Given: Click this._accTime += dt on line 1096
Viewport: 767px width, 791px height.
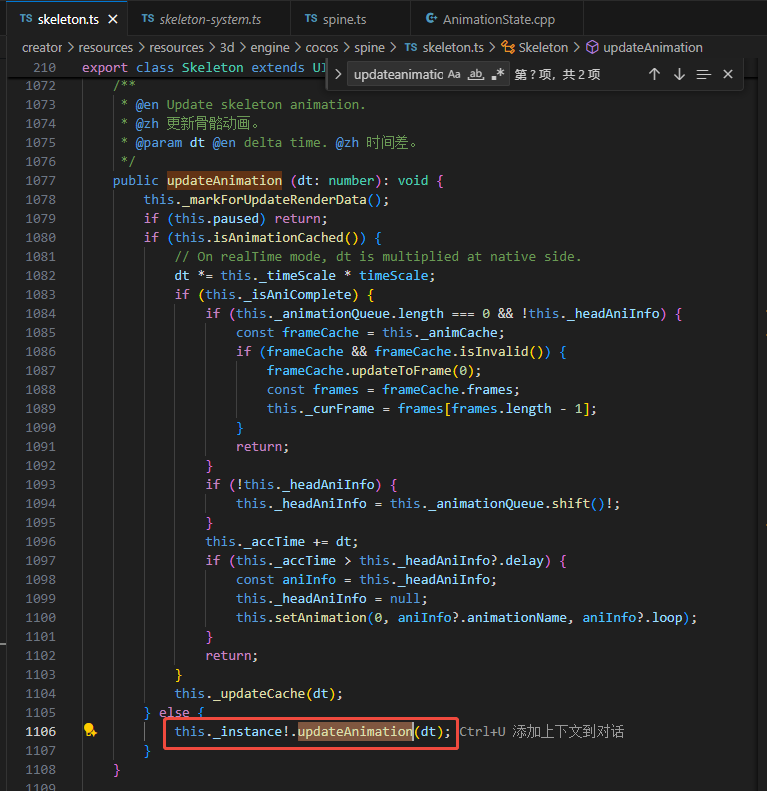Looking at the screenshot, I should point(278,542).
